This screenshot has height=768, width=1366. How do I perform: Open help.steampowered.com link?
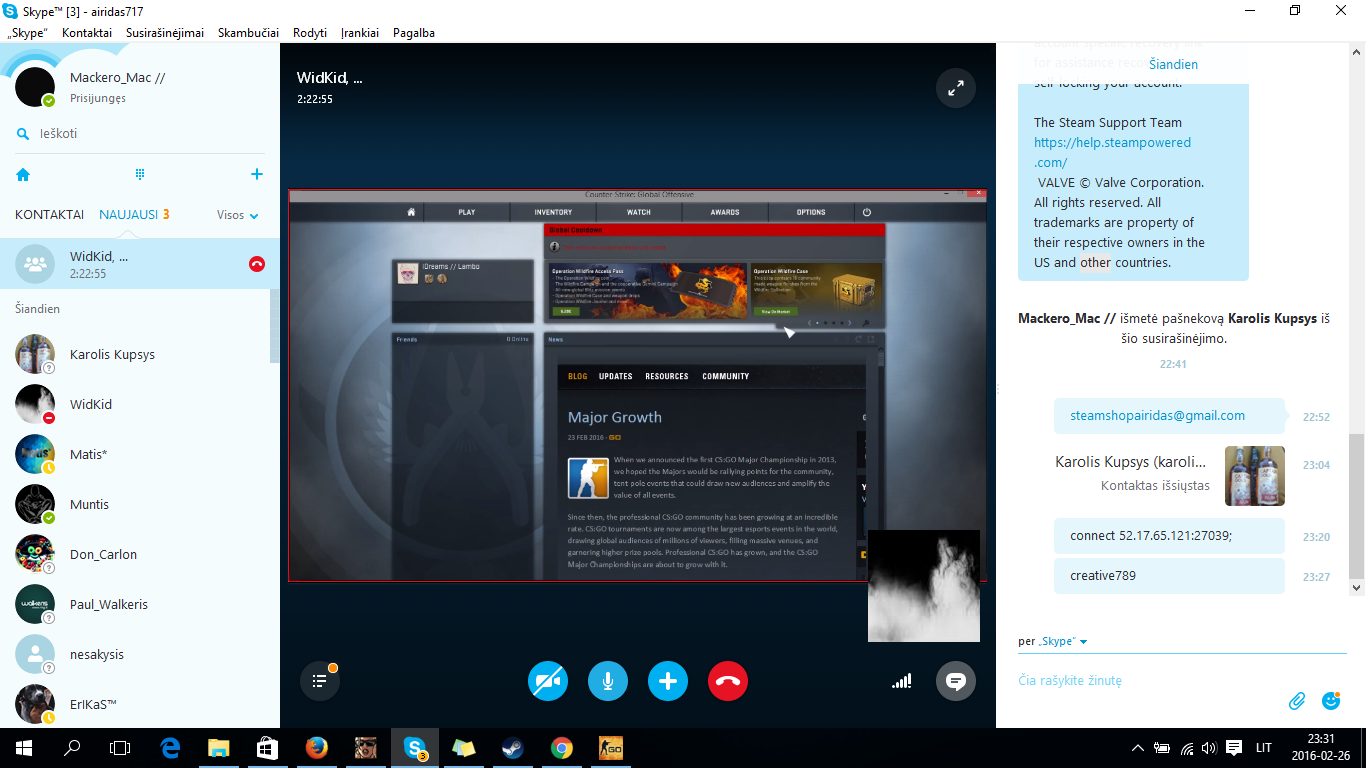coord(1112,152)
